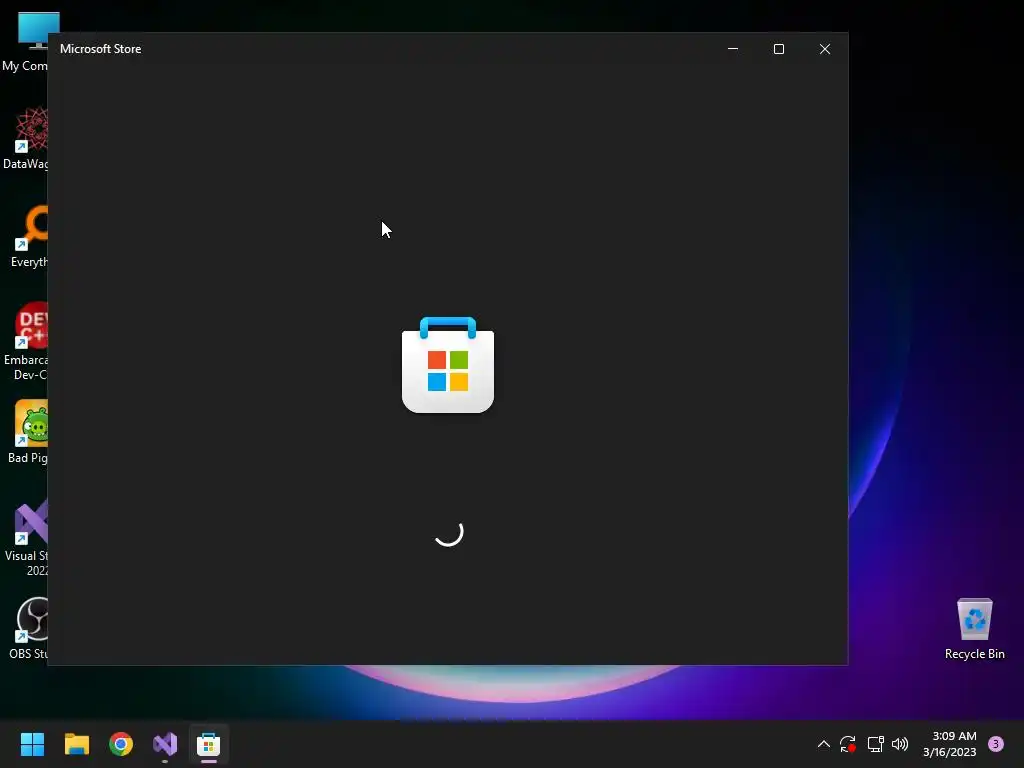Select the DataWag desktop shortcut
This screenshot has width=1024, height=768.
click(x=26, y=138)
